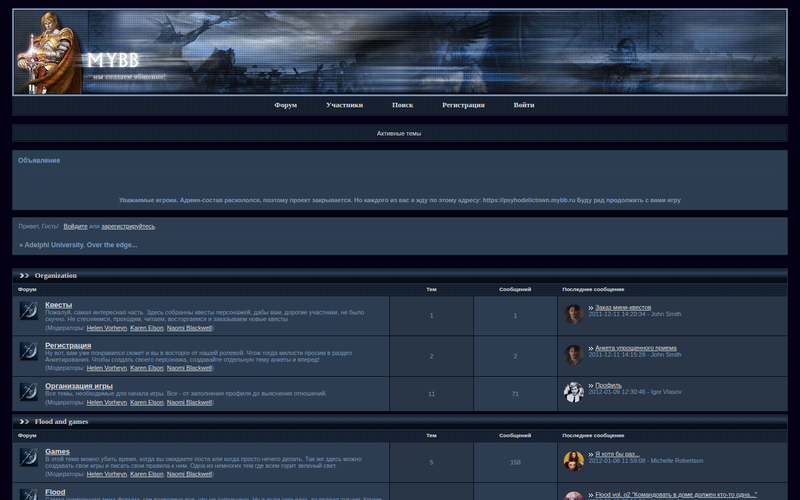The height and width of the screenshot is (500, 800).
Task: Open the Заказ мини-квестов last post
Action: pyautogui.click(x=623, y=308)
